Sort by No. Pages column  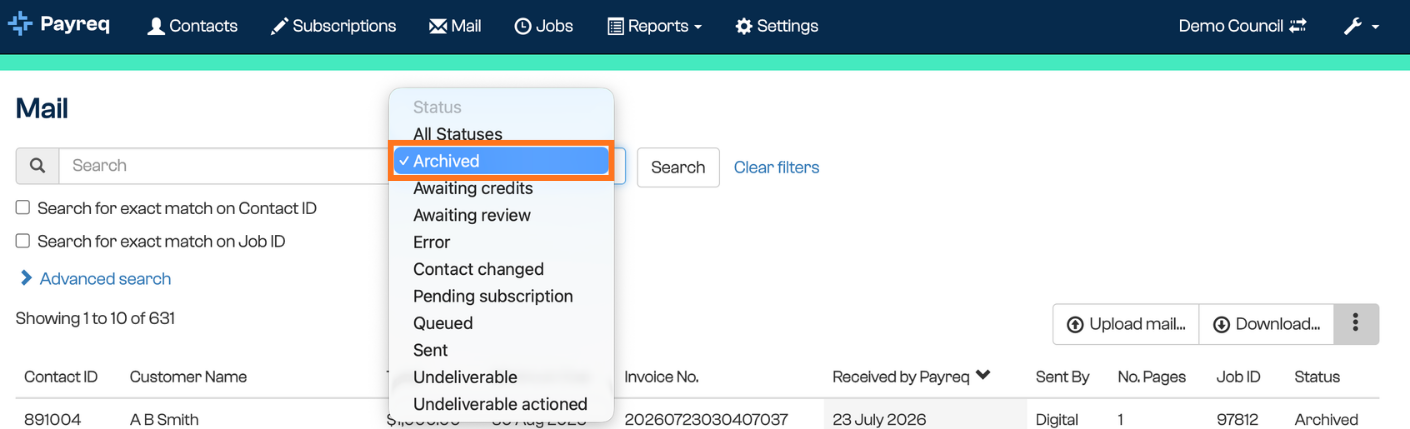click(1152, 377)
